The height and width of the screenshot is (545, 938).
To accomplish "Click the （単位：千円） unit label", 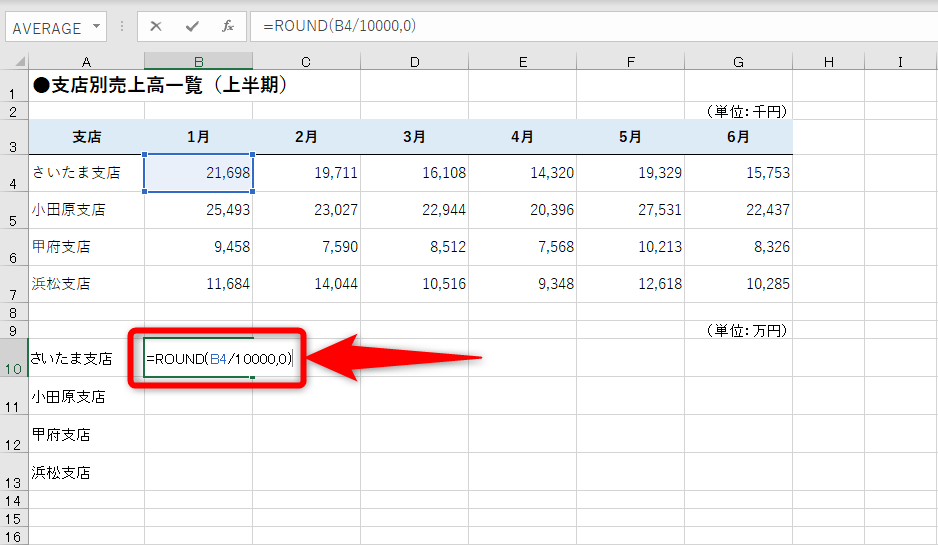I will point(747,111).
